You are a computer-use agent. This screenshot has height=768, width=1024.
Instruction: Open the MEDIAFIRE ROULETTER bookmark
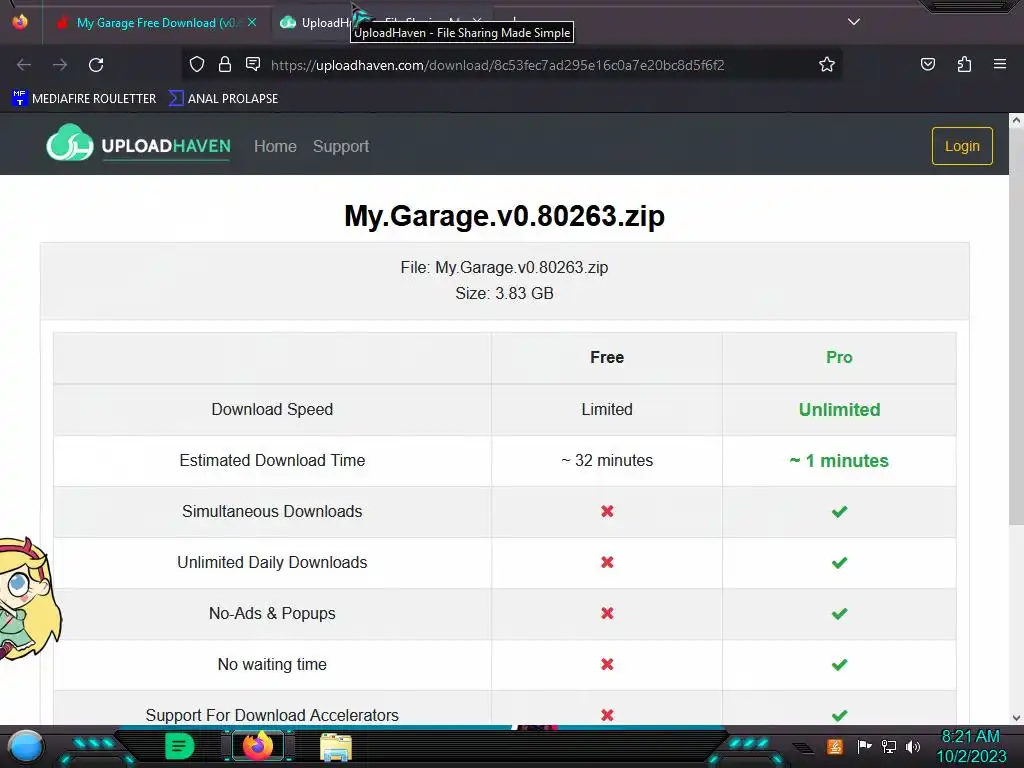click(x=84, y=99)
